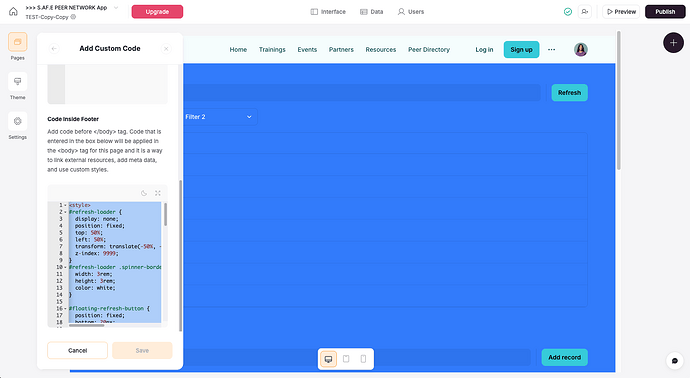
Task: Open the three-dot navigation menu
Action: click(551, 49)
